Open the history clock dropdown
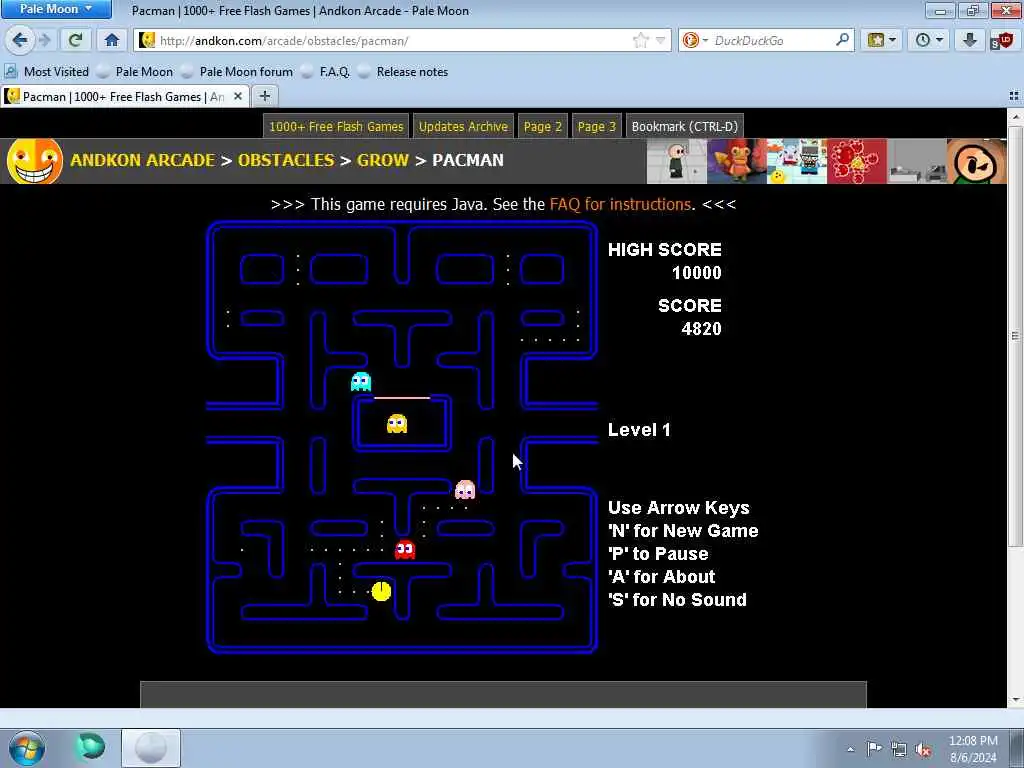This screenshot has height=768, width=1024. click(x=928, y=40)
